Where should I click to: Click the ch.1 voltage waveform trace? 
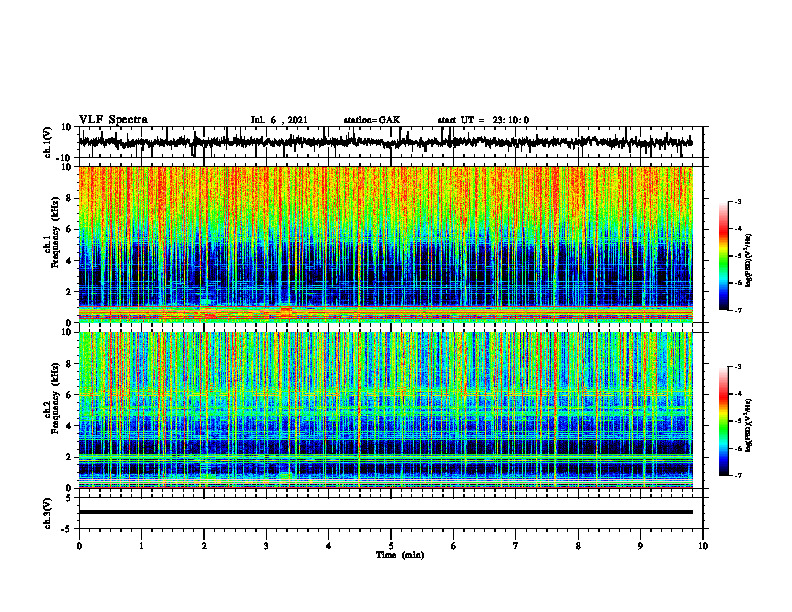(x=385, y=142)
